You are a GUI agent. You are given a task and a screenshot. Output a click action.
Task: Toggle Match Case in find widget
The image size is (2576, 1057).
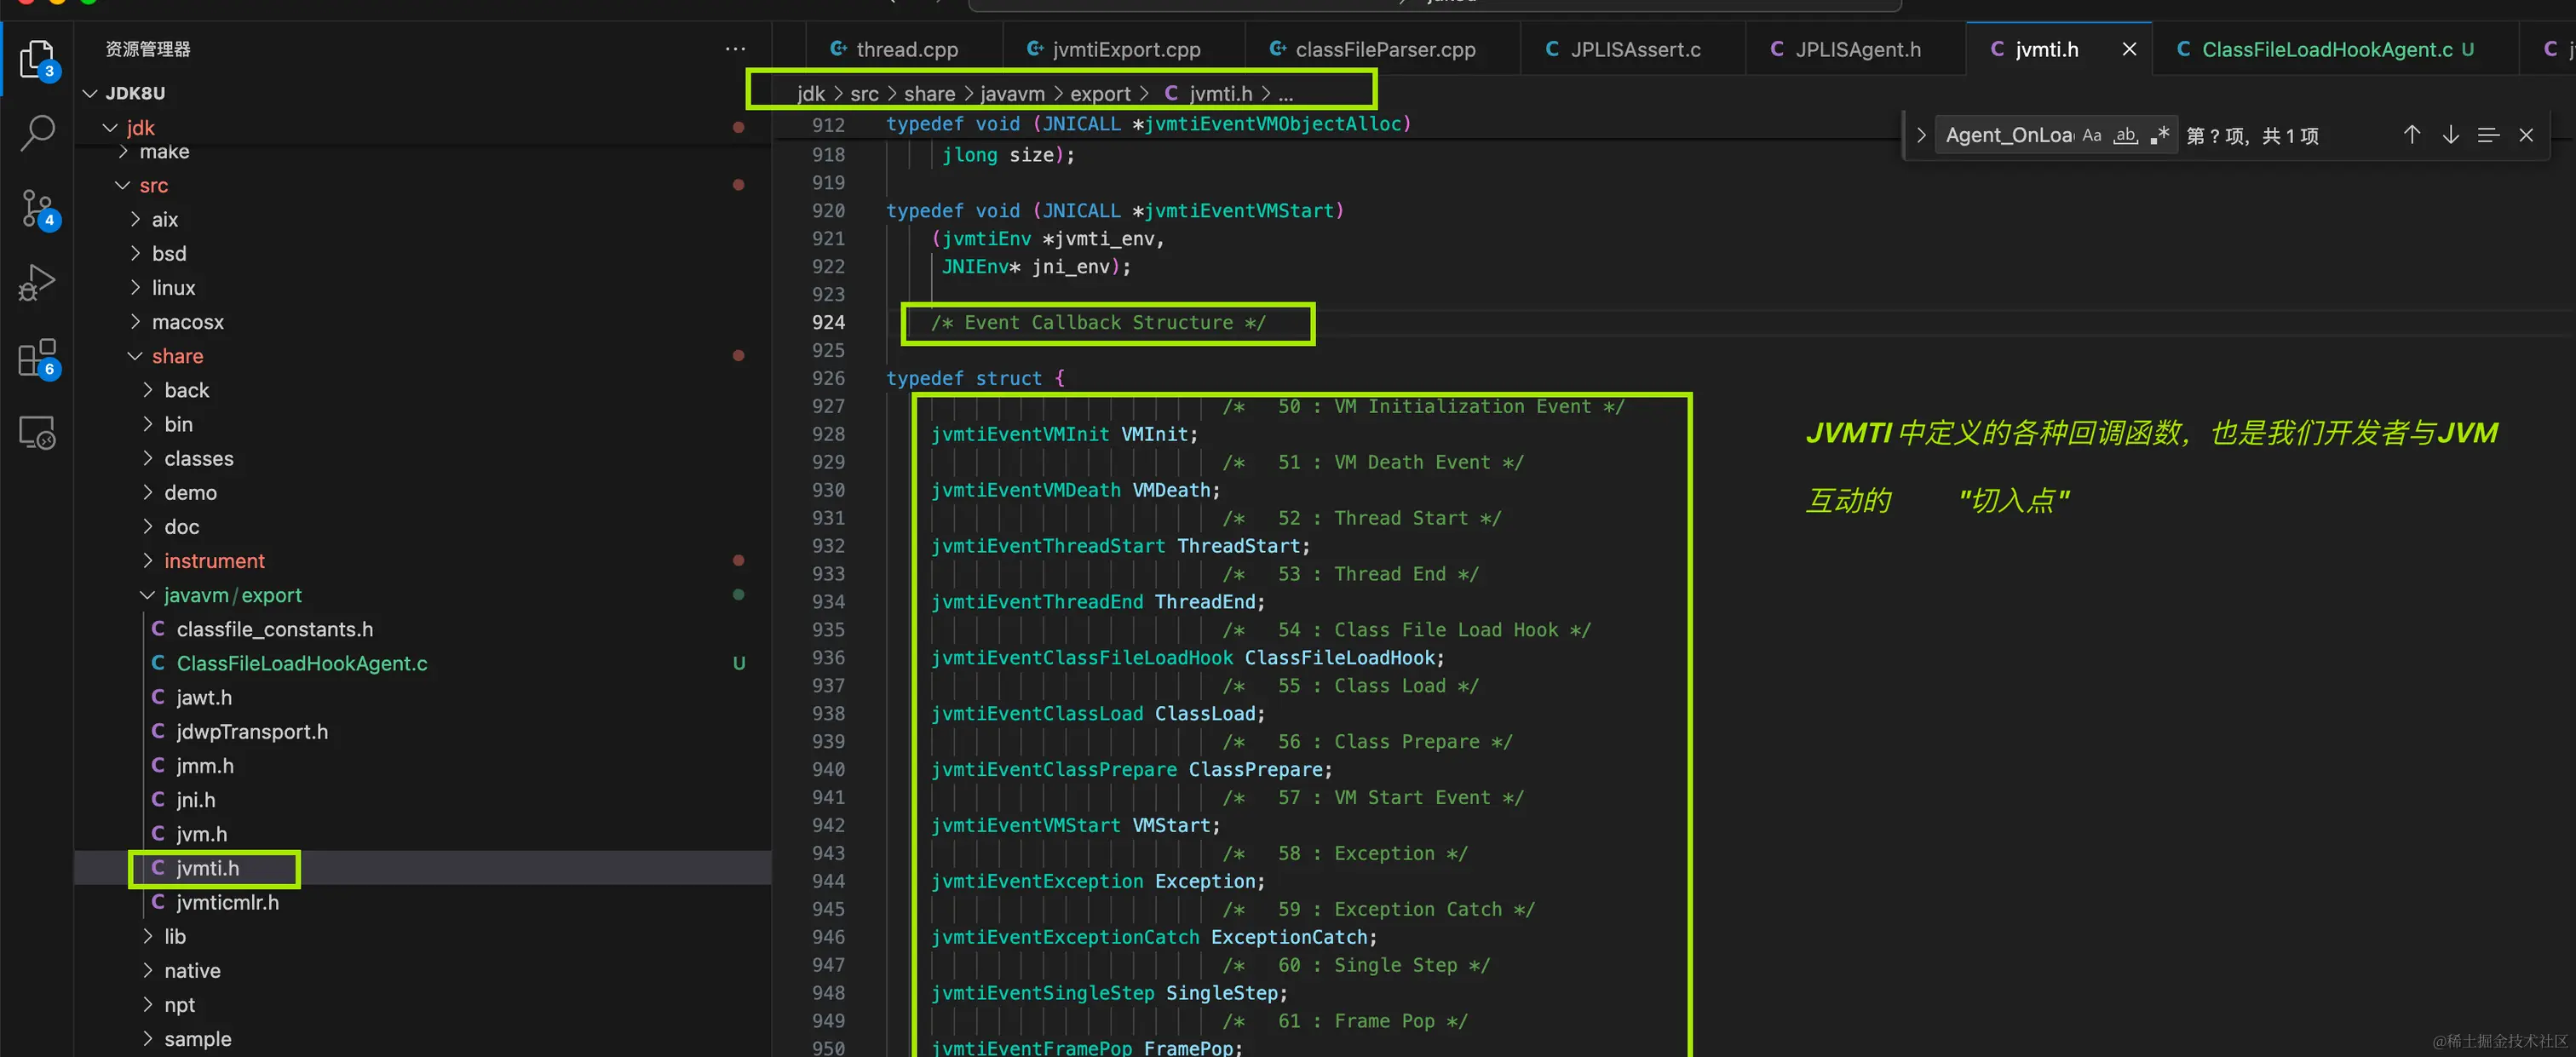click(2092, 135)
